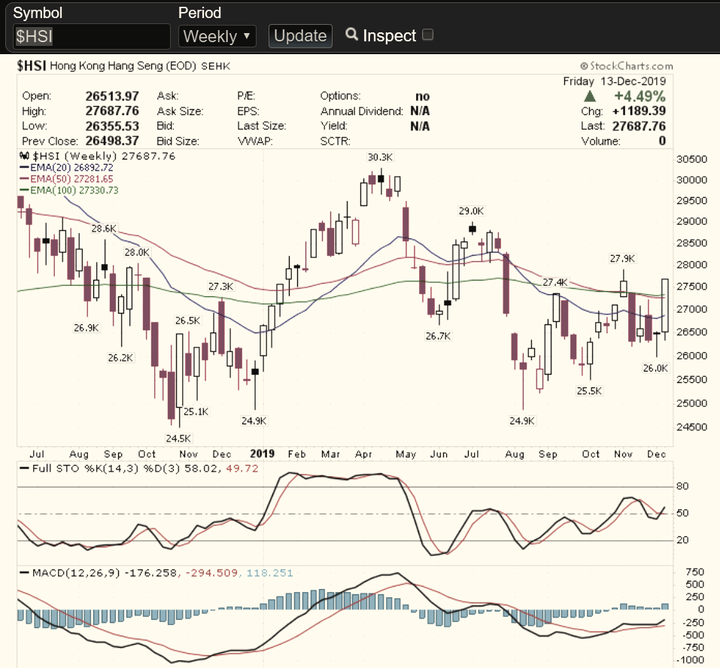720x668 pixels.
Task: Click the 24500 price axis label
Action: [692, 427]
